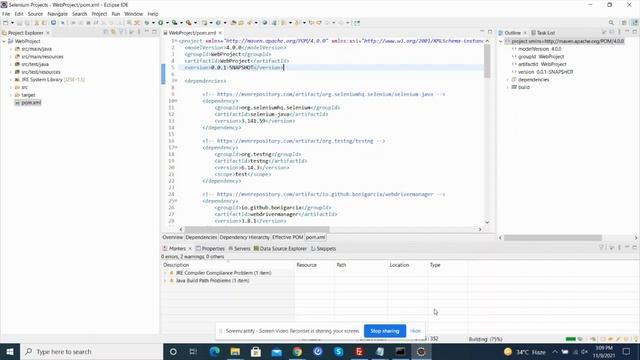Collapse all in Project Explorer toolbar
640x360 pixels.
106,32
